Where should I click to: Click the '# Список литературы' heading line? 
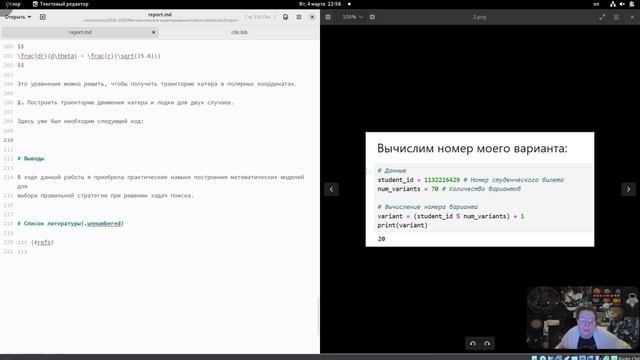[x=70, y=224]
